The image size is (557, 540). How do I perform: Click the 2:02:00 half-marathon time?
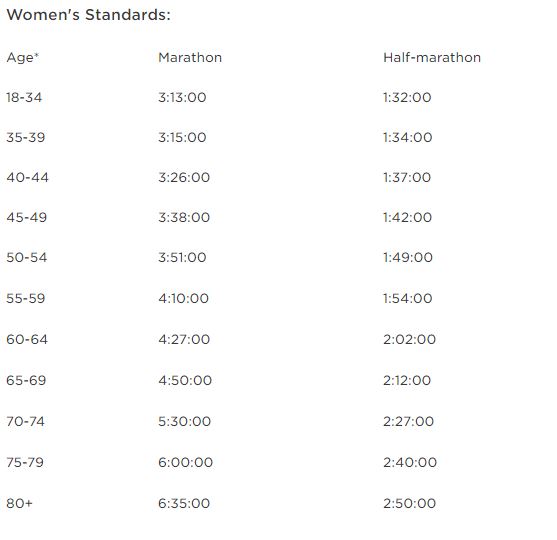[410, 339]
